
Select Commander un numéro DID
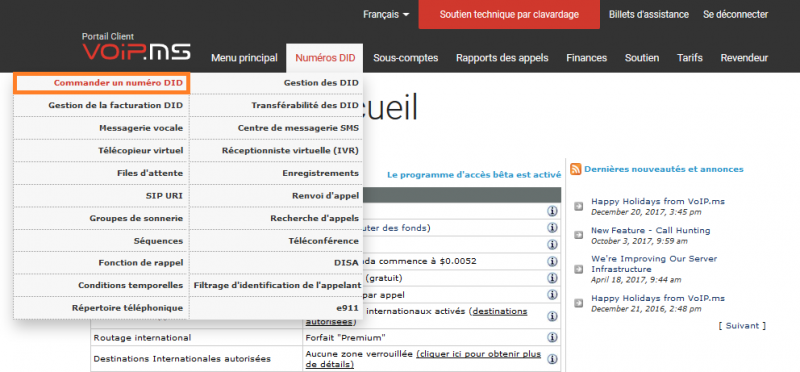(x=102, y=83)
